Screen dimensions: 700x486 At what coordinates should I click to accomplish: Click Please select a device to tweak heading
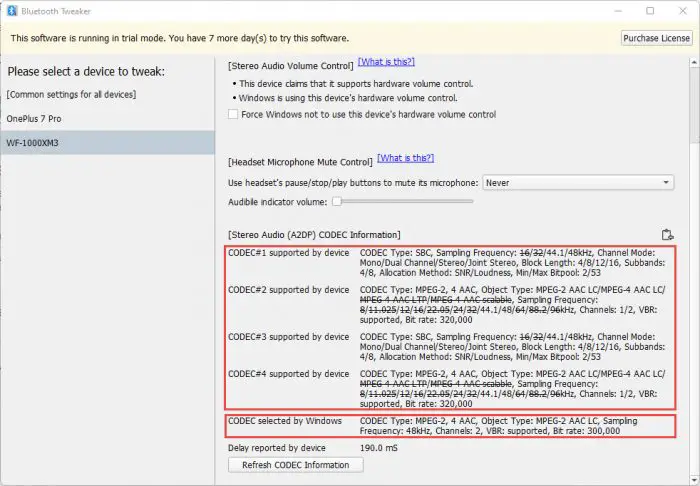click(86, 71)
